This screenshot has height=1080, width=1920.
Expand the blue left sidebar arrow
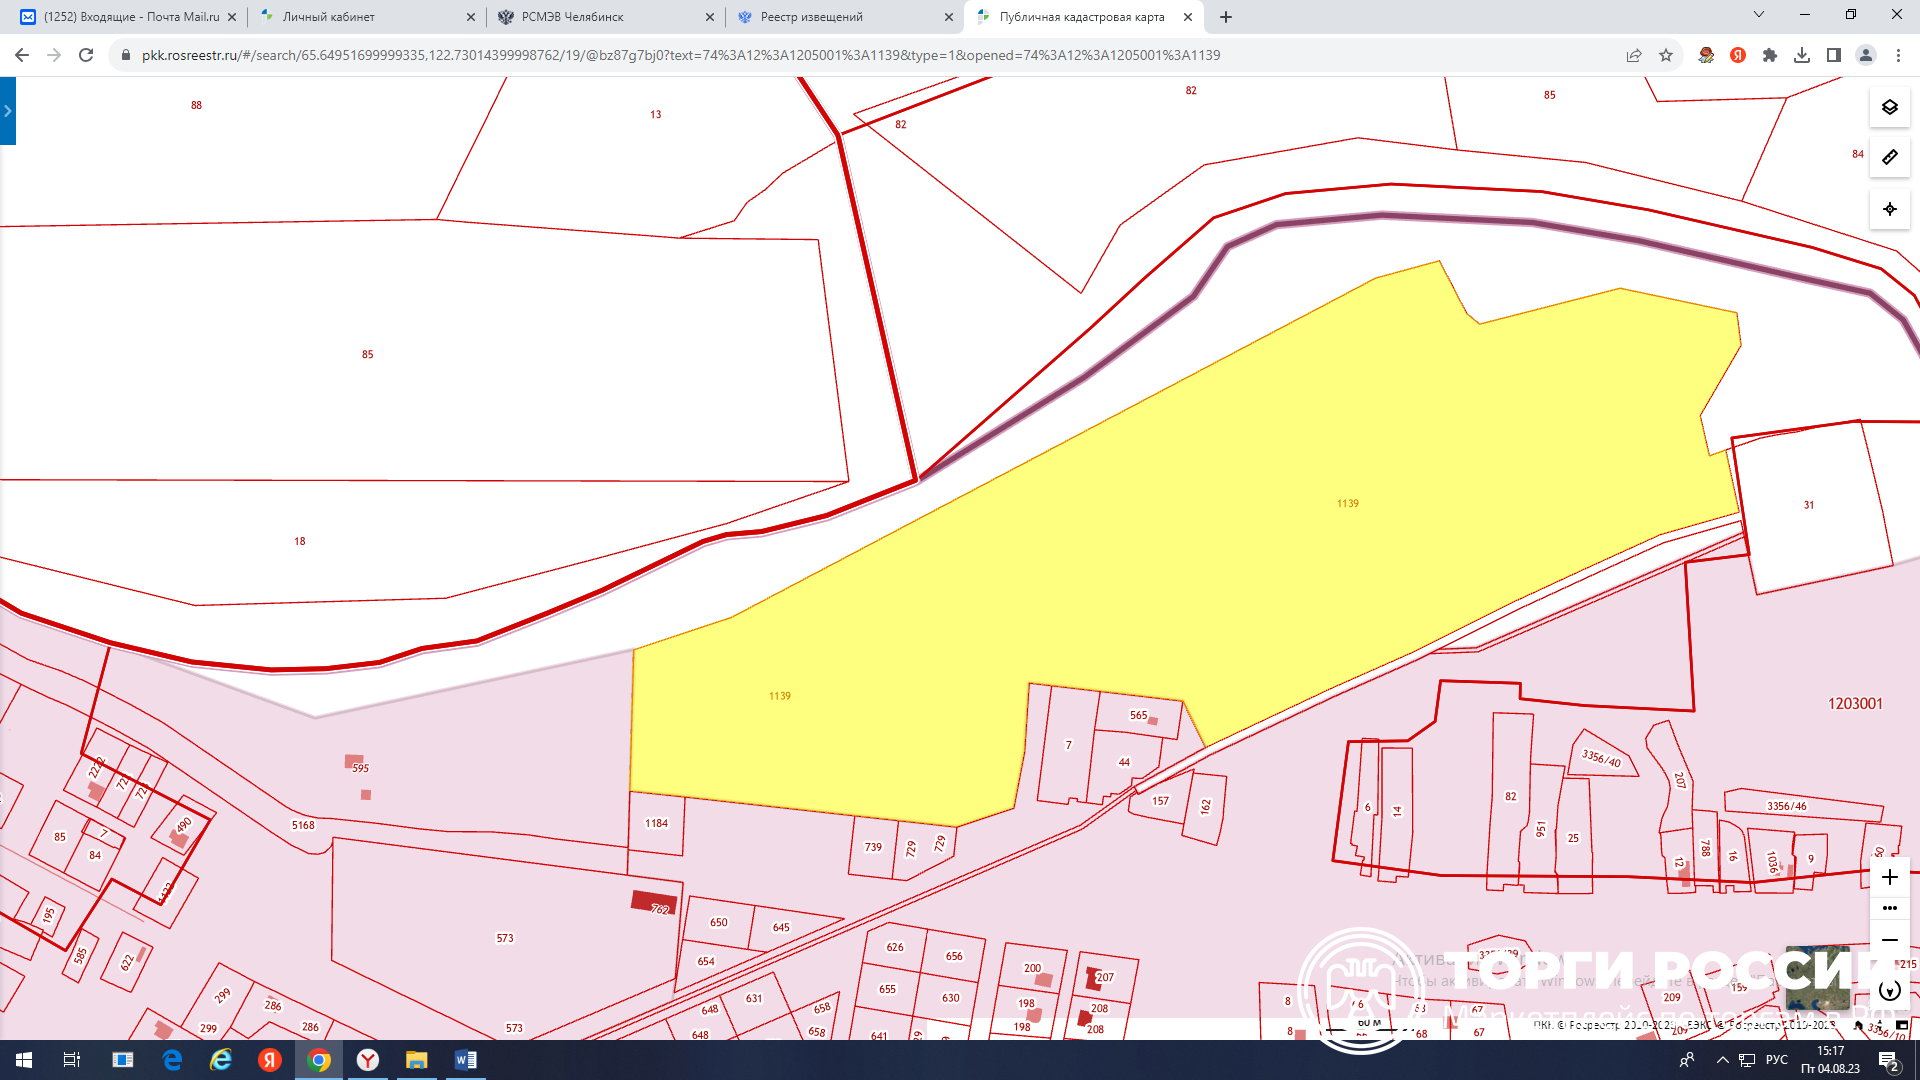point(8,111)
